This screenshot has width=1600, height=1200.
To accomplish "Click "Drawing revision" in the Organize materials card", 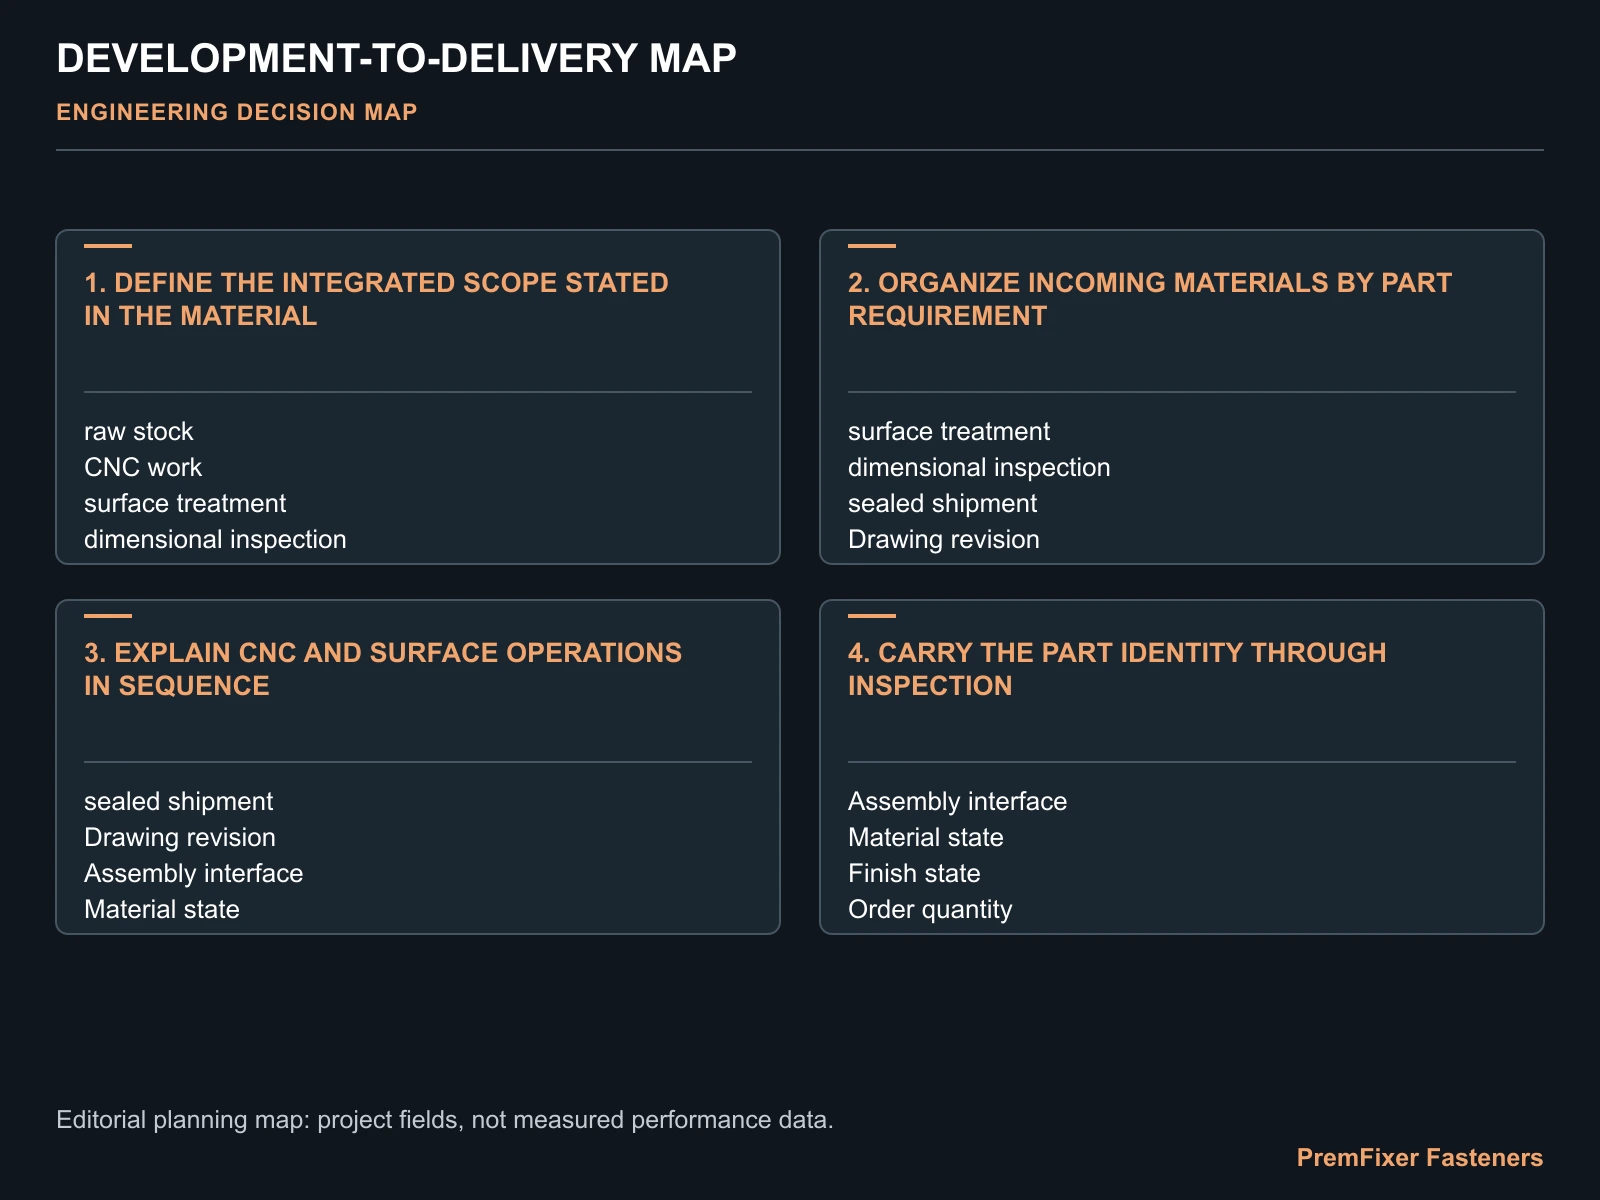I will (944, 540).
